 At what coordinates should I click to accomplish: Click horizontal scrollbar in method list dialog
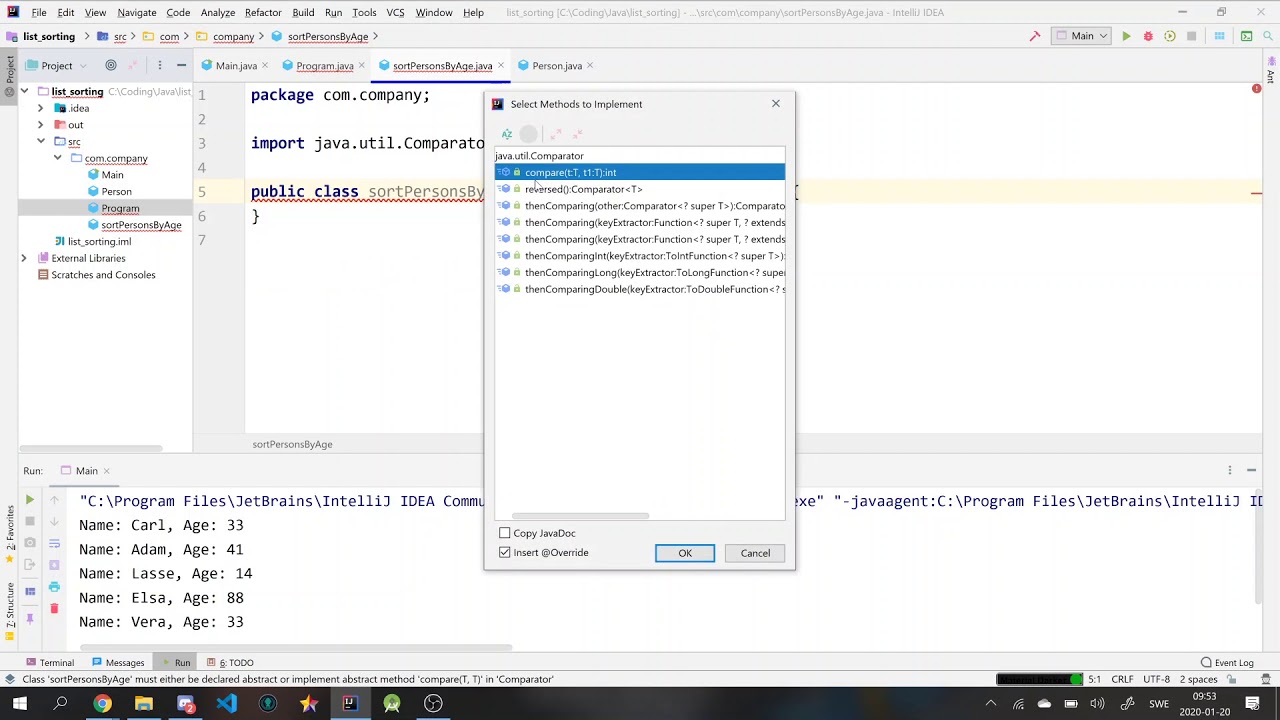point(580,516)
